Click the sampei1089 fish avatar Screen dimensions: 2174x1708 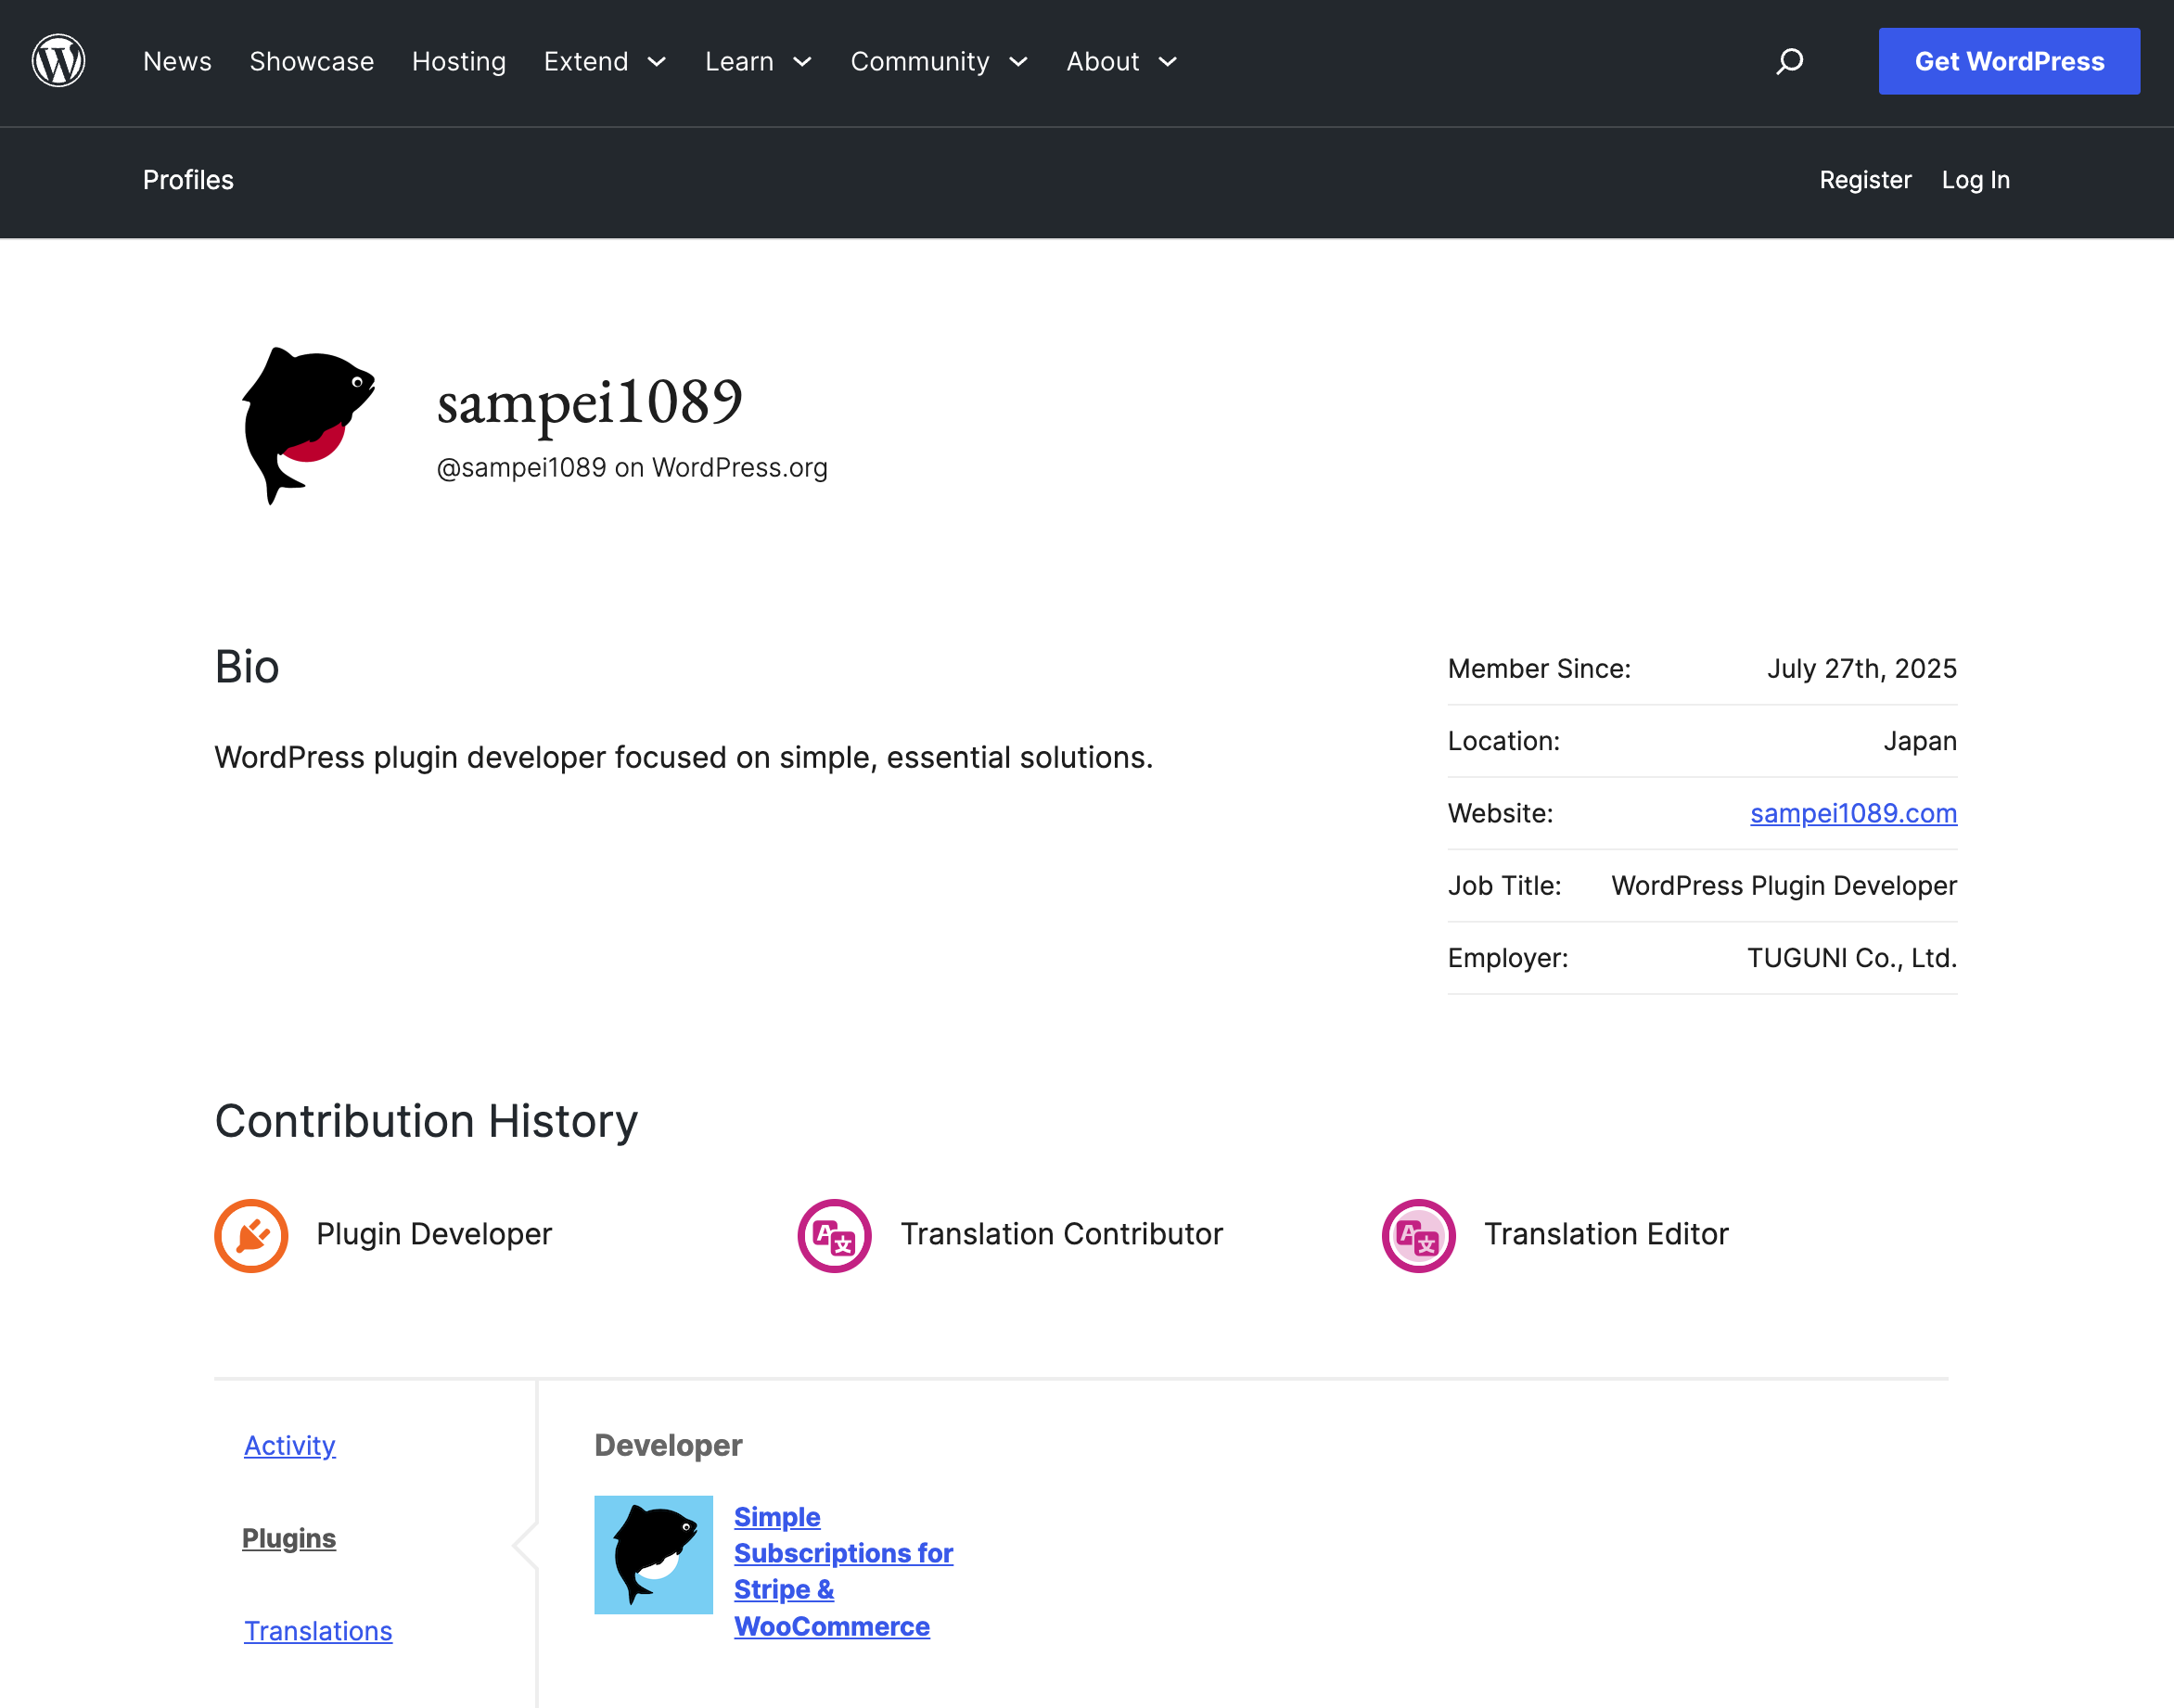click(x=308, y=425)
